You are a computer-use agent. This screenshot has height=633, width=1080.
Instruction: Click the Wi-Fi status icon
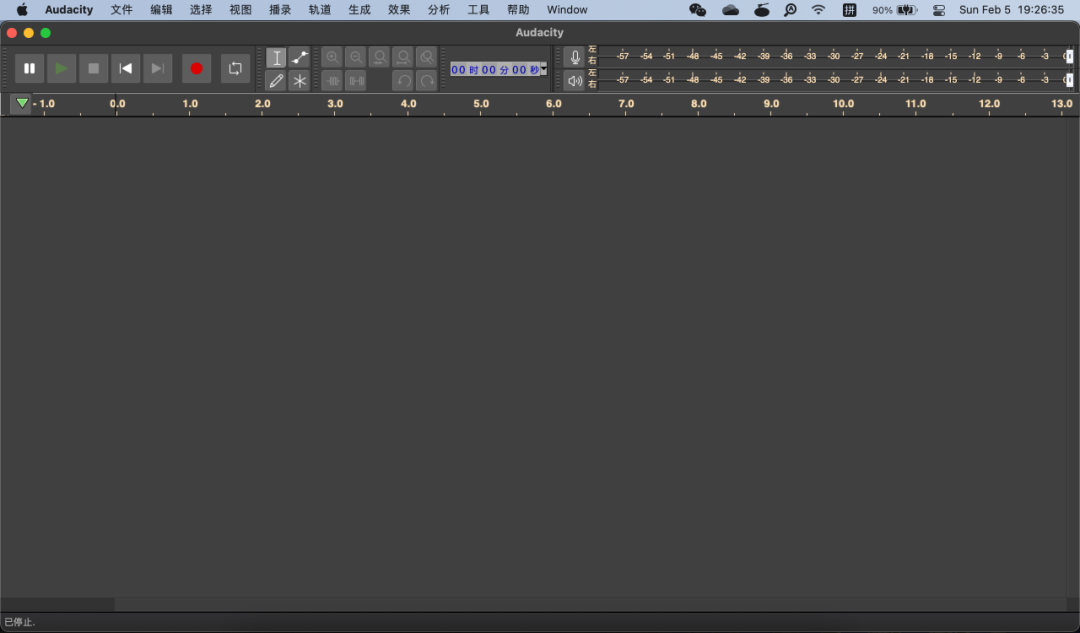click(818, 10)
